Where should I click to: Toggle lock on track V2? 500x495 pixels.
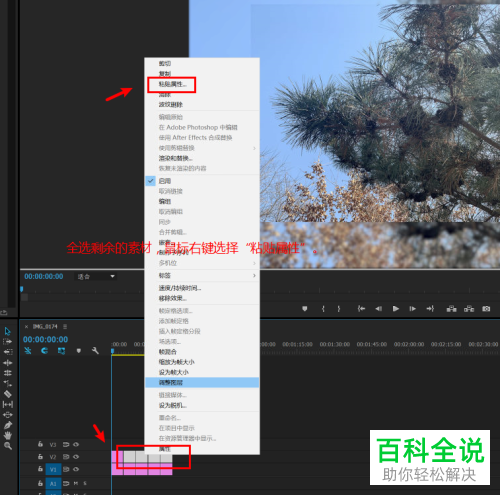tap(40, 456)
